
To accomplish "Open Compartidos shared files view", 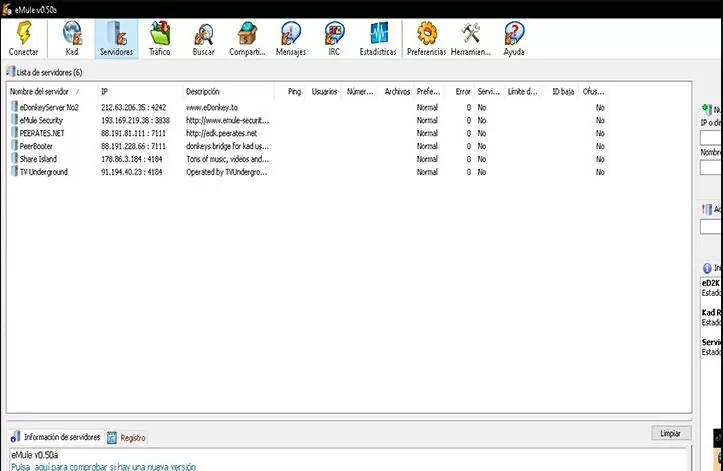I will coord(246,38).
